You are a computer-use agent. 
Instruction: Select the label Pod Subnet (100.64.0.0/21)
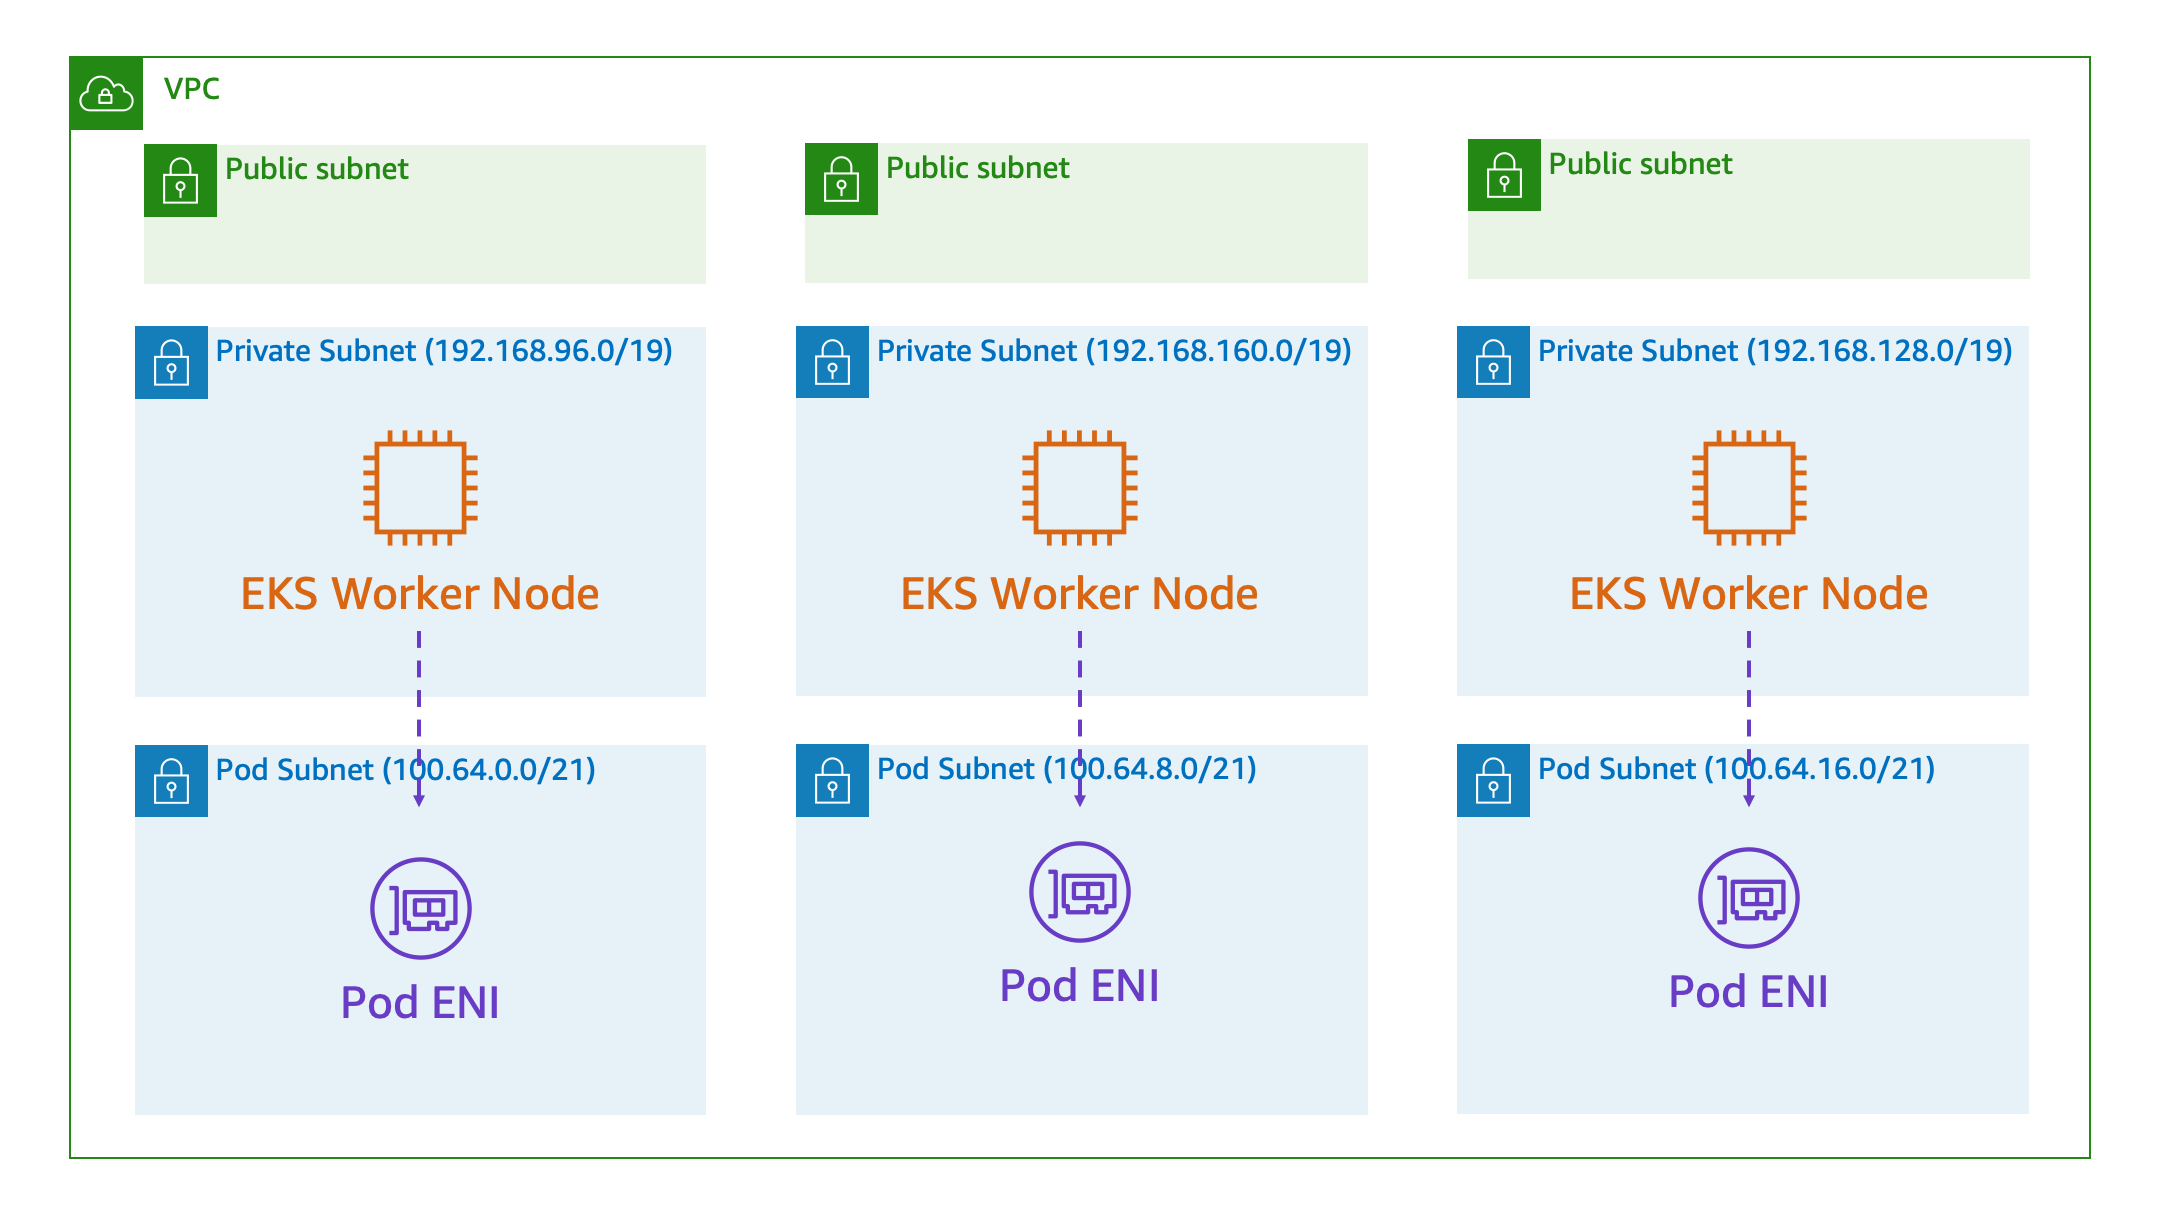[x=406, y=770]
